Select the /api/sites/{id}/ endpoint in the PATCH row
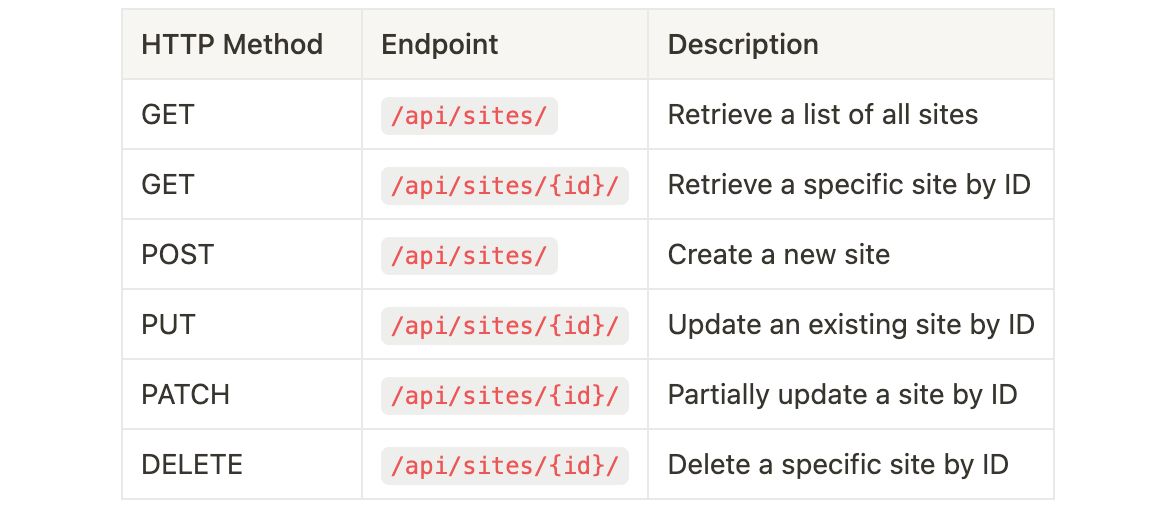 point(505,396)
